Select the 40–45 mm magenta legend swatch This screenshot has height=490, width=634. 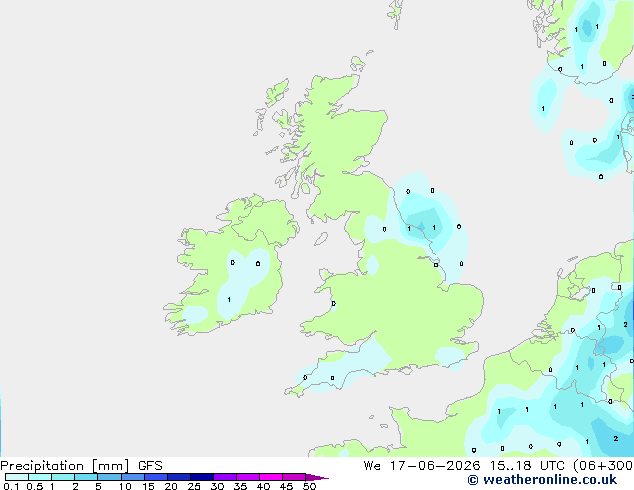coord(271,477)
